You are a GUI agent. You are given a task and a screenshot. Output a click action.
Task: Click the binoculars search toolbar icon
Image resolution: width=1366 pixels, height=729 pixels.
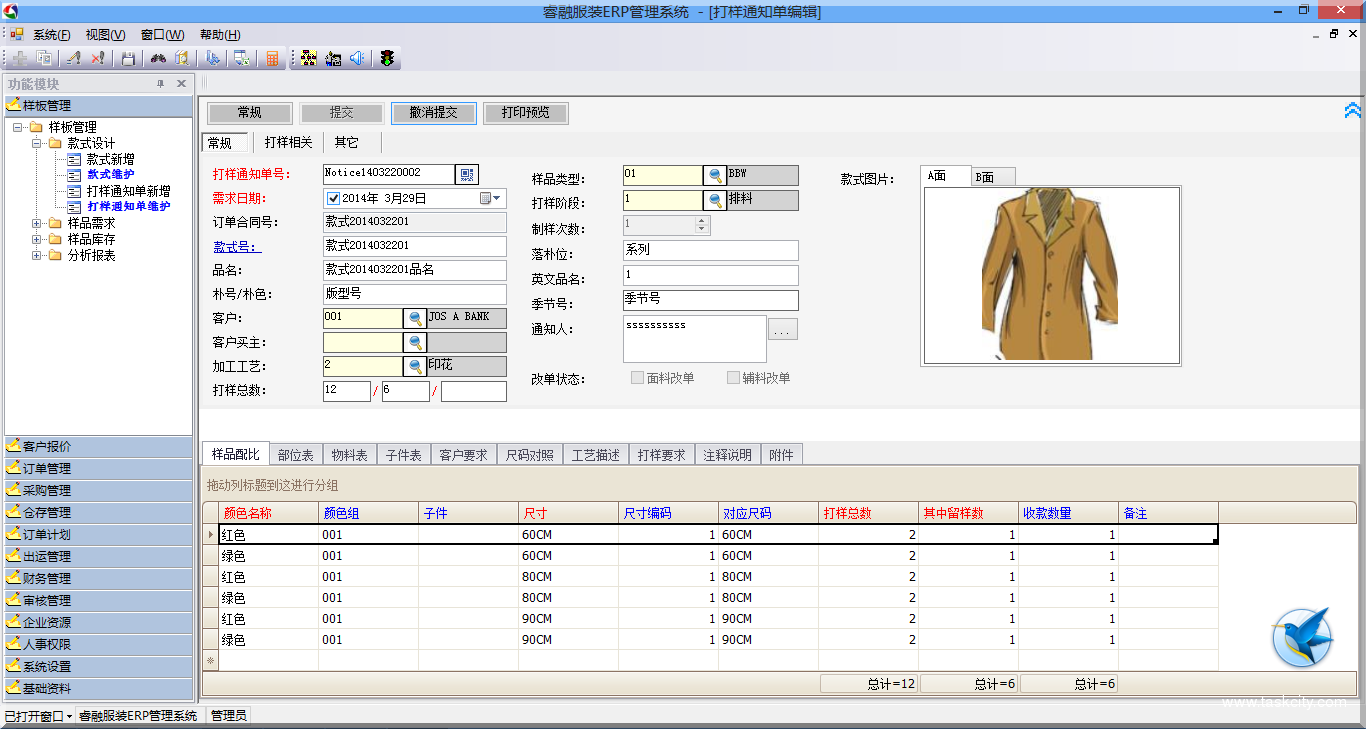pyautogui.click(x=158, y=58)
